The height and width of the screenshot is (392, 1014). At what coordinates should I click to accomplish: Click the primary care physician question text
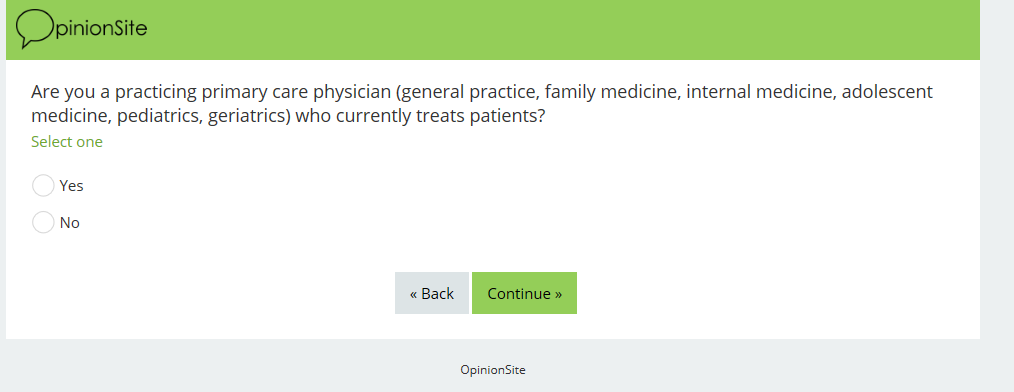coord(482,103)
